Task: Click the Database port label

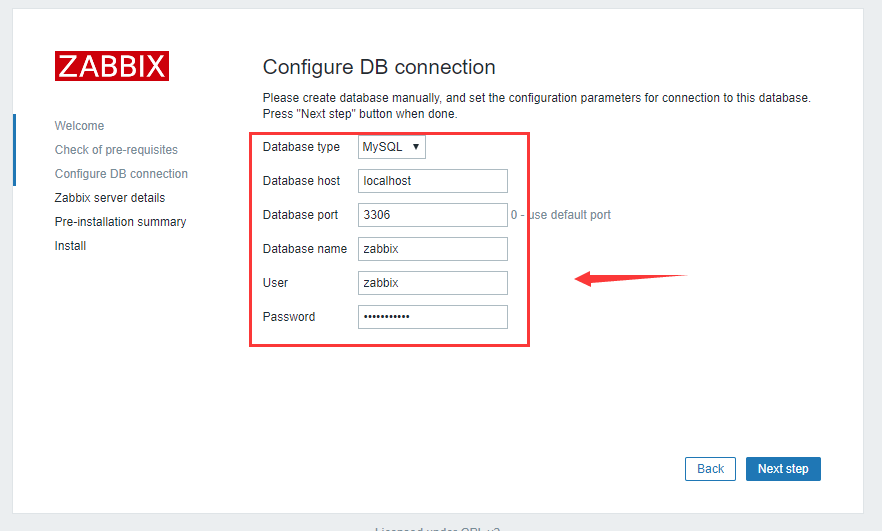Action: coord(300,215)
